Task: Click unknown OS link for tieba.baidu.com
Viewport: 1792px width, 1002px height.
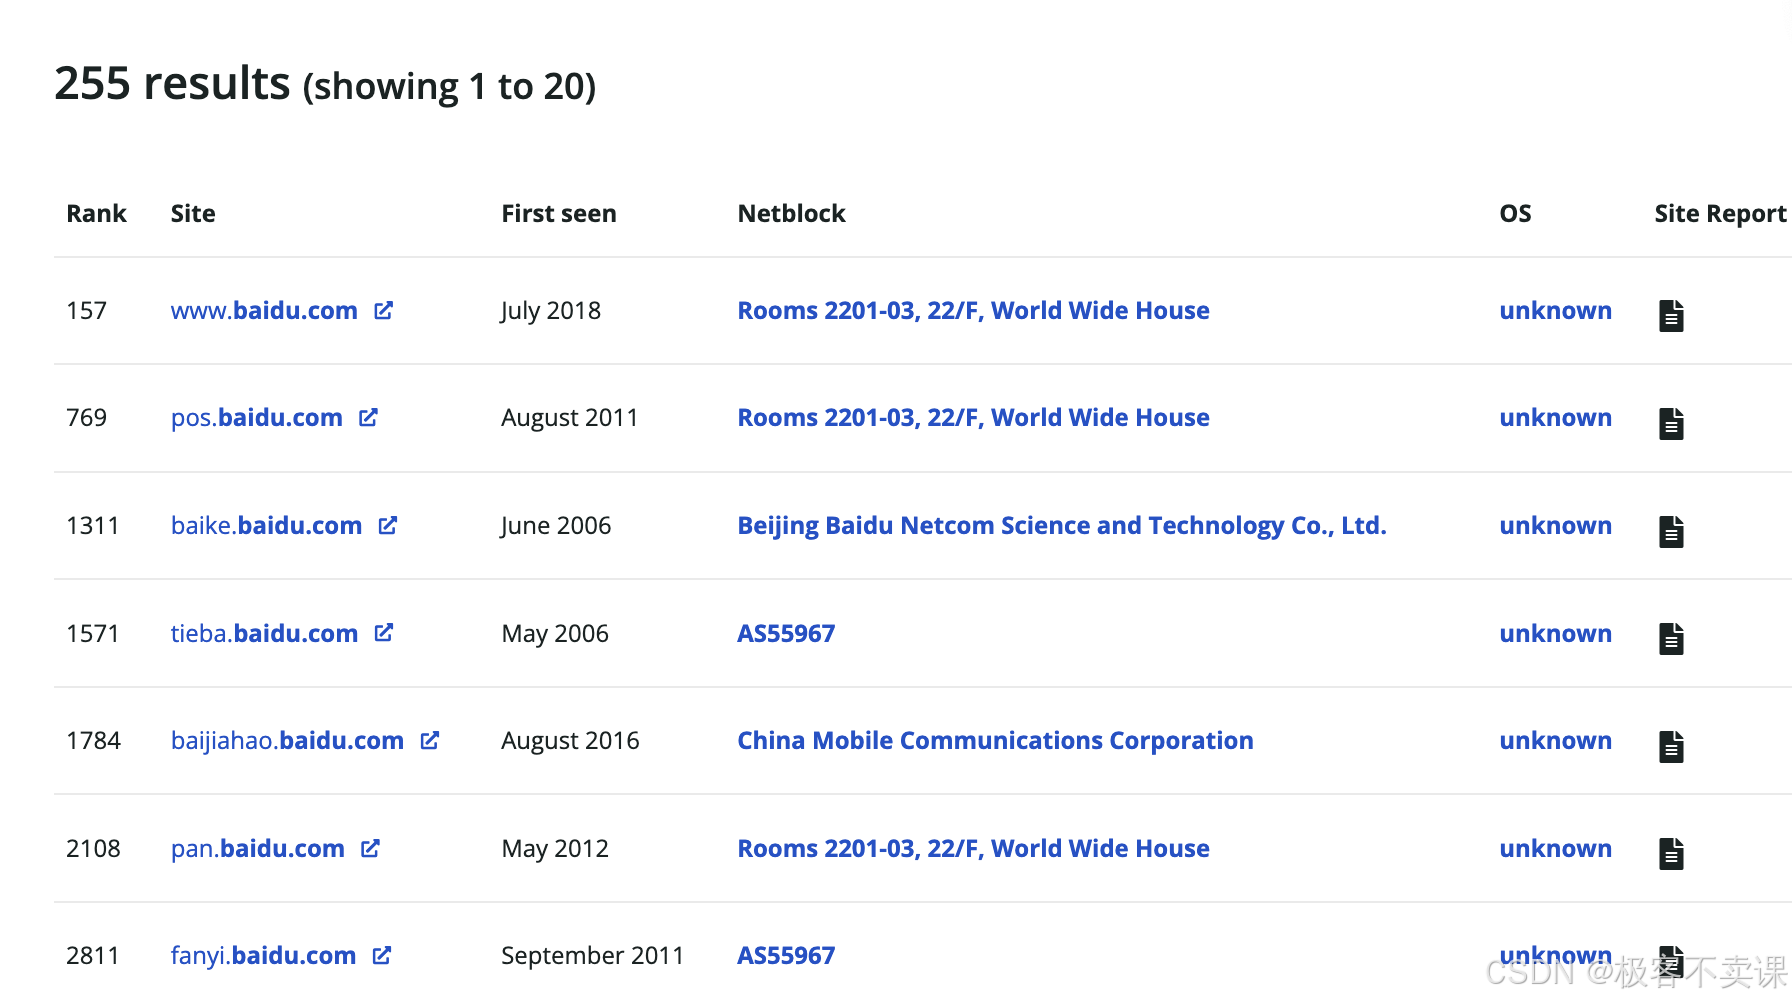Action: (1555, 634)
